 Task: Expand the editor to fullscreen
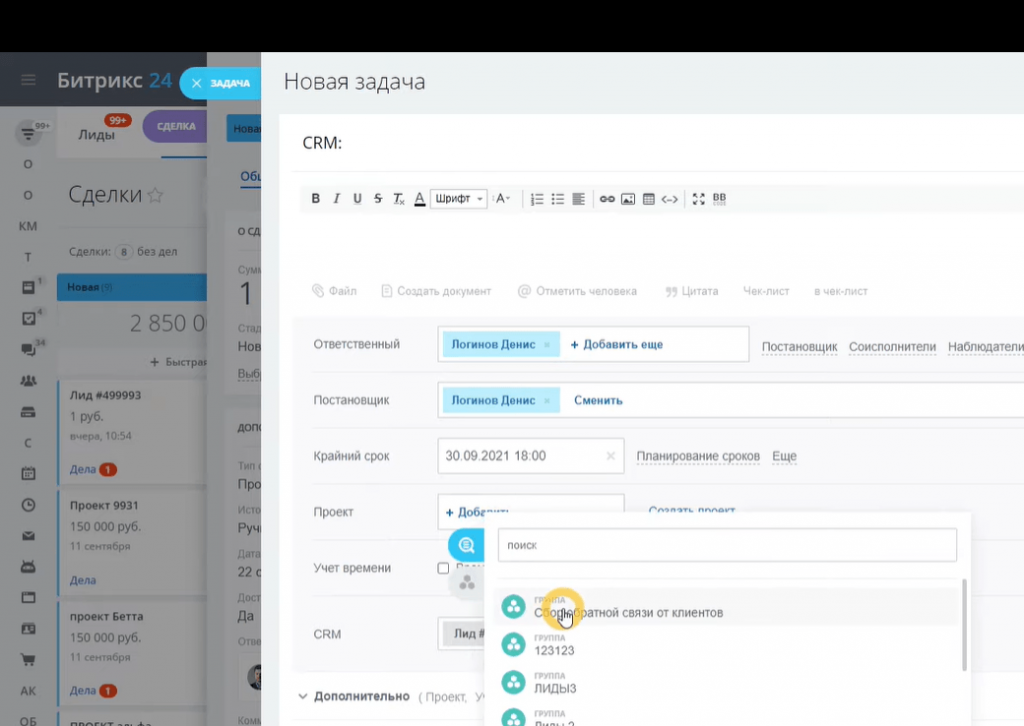click(698, 199)
